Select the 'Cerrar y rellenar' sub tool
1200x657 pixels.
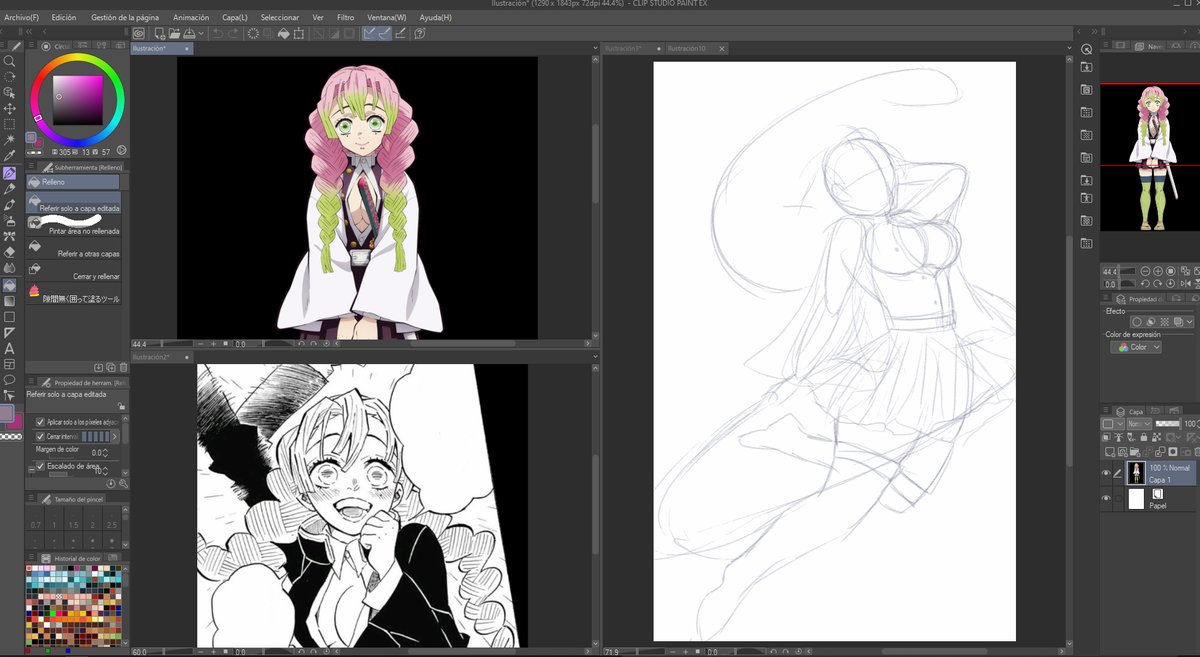click(x=75, y=273)
